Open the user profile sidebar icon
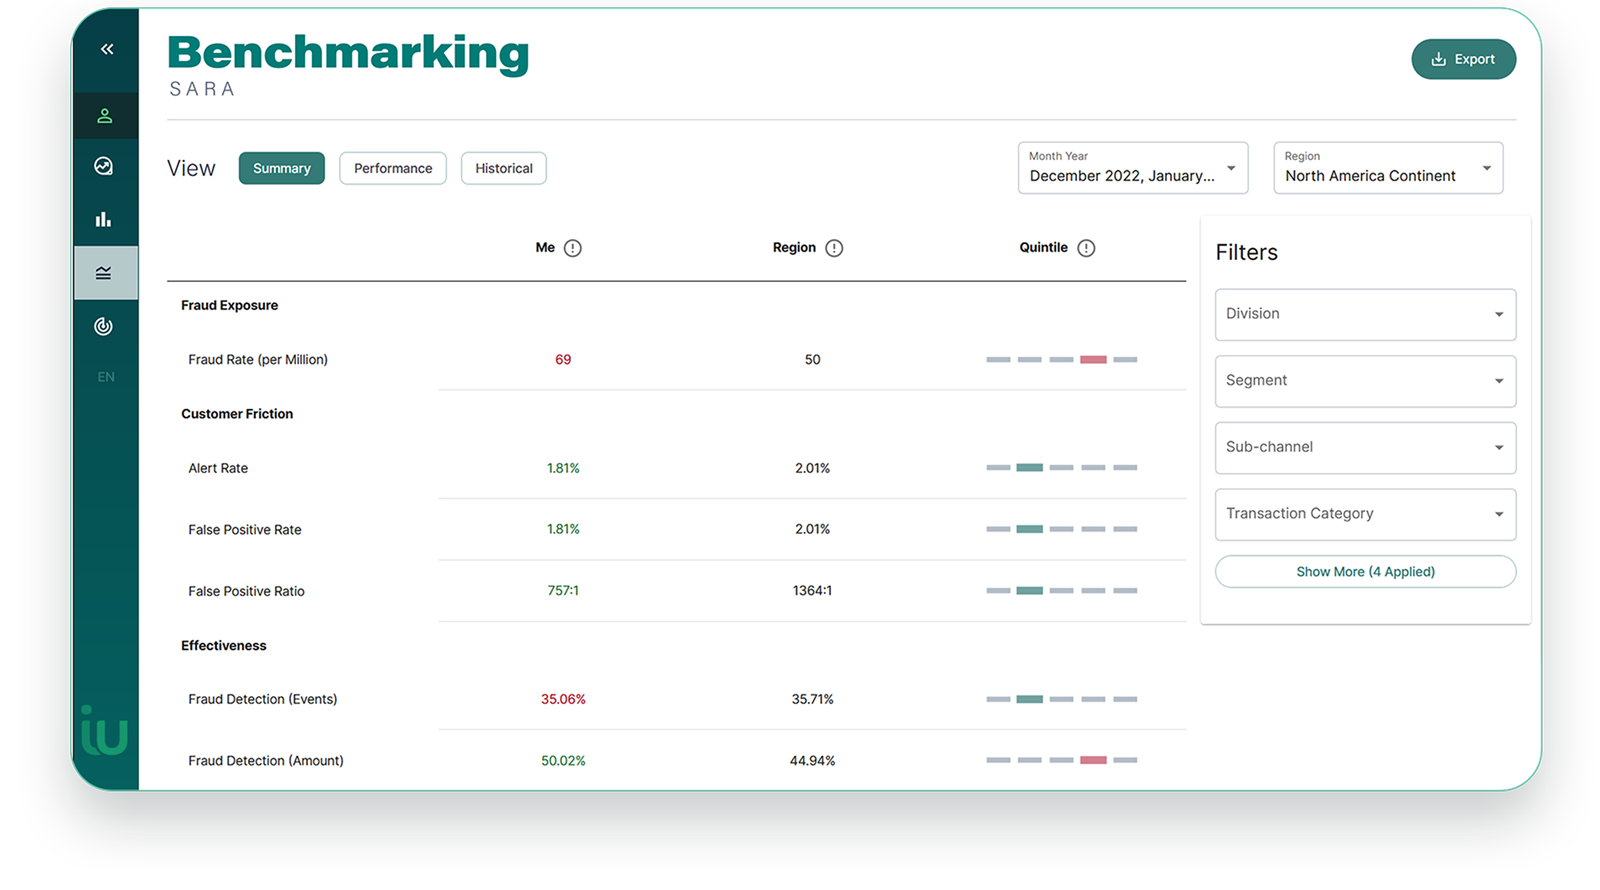The image size is (1600, 890). tap(105, 116)
